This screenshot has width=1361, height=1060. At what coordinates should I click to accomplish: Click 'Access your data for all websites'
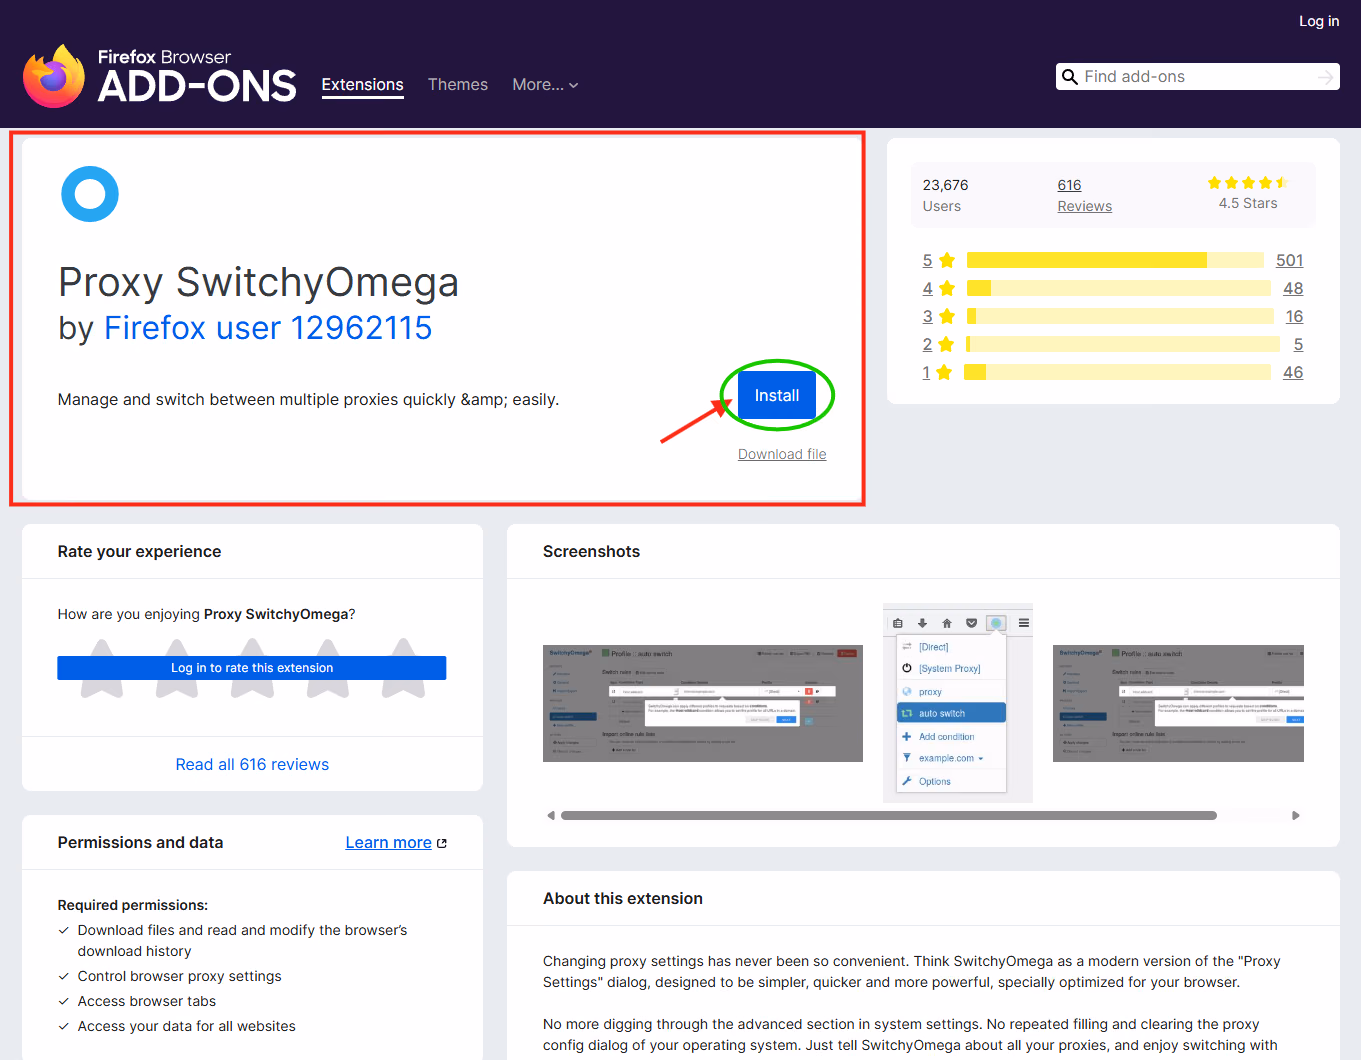coord(187,1026)
